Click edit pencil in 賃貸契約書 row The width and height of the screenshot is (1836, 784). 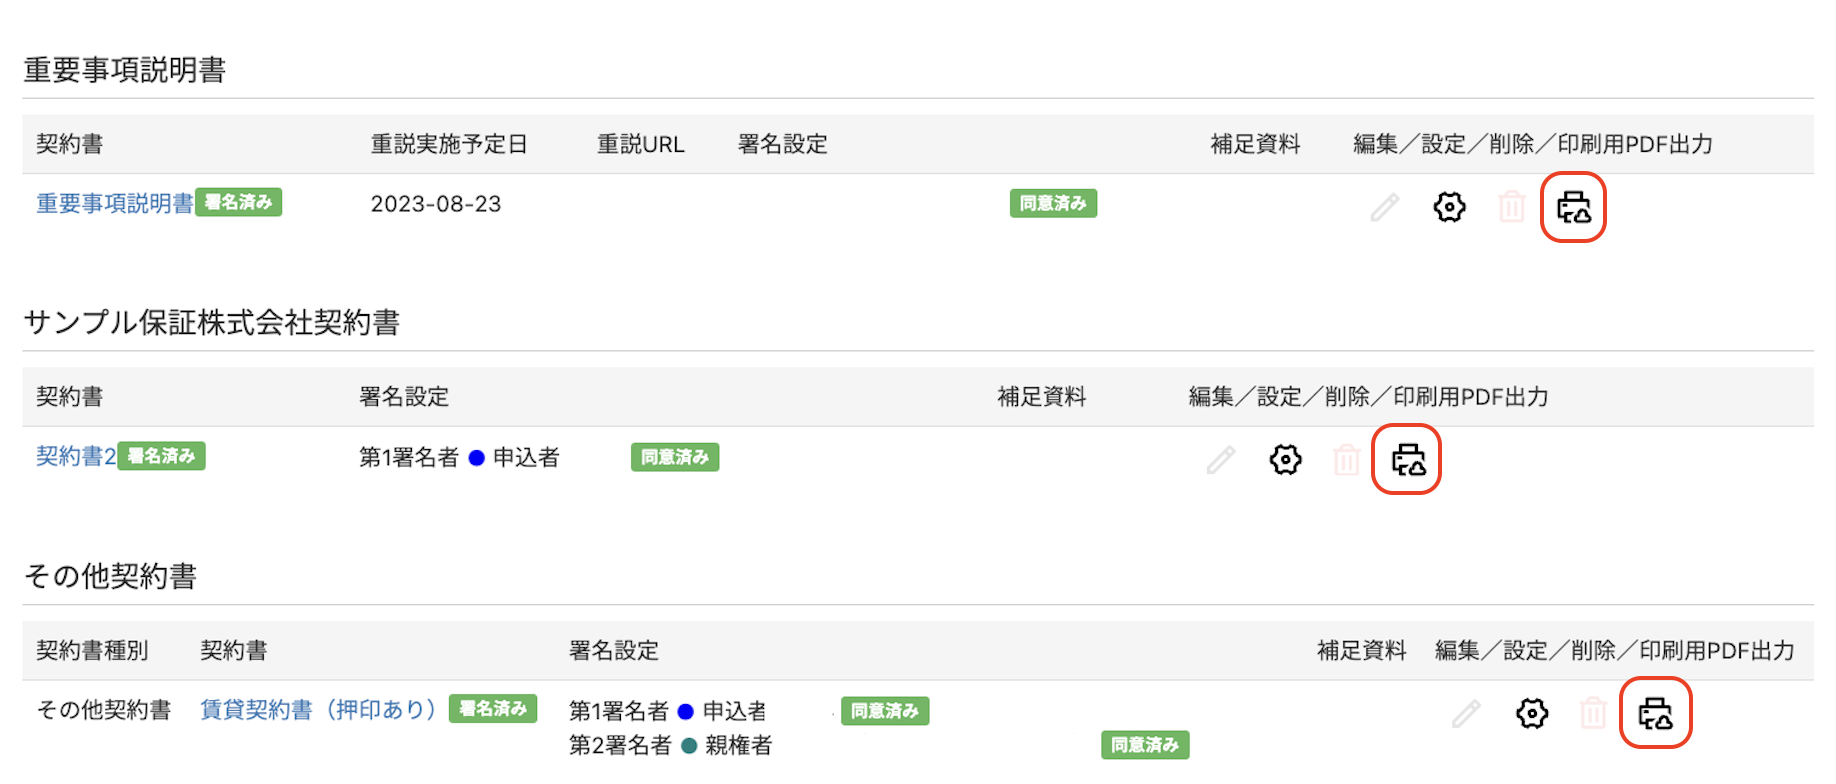1466,713
